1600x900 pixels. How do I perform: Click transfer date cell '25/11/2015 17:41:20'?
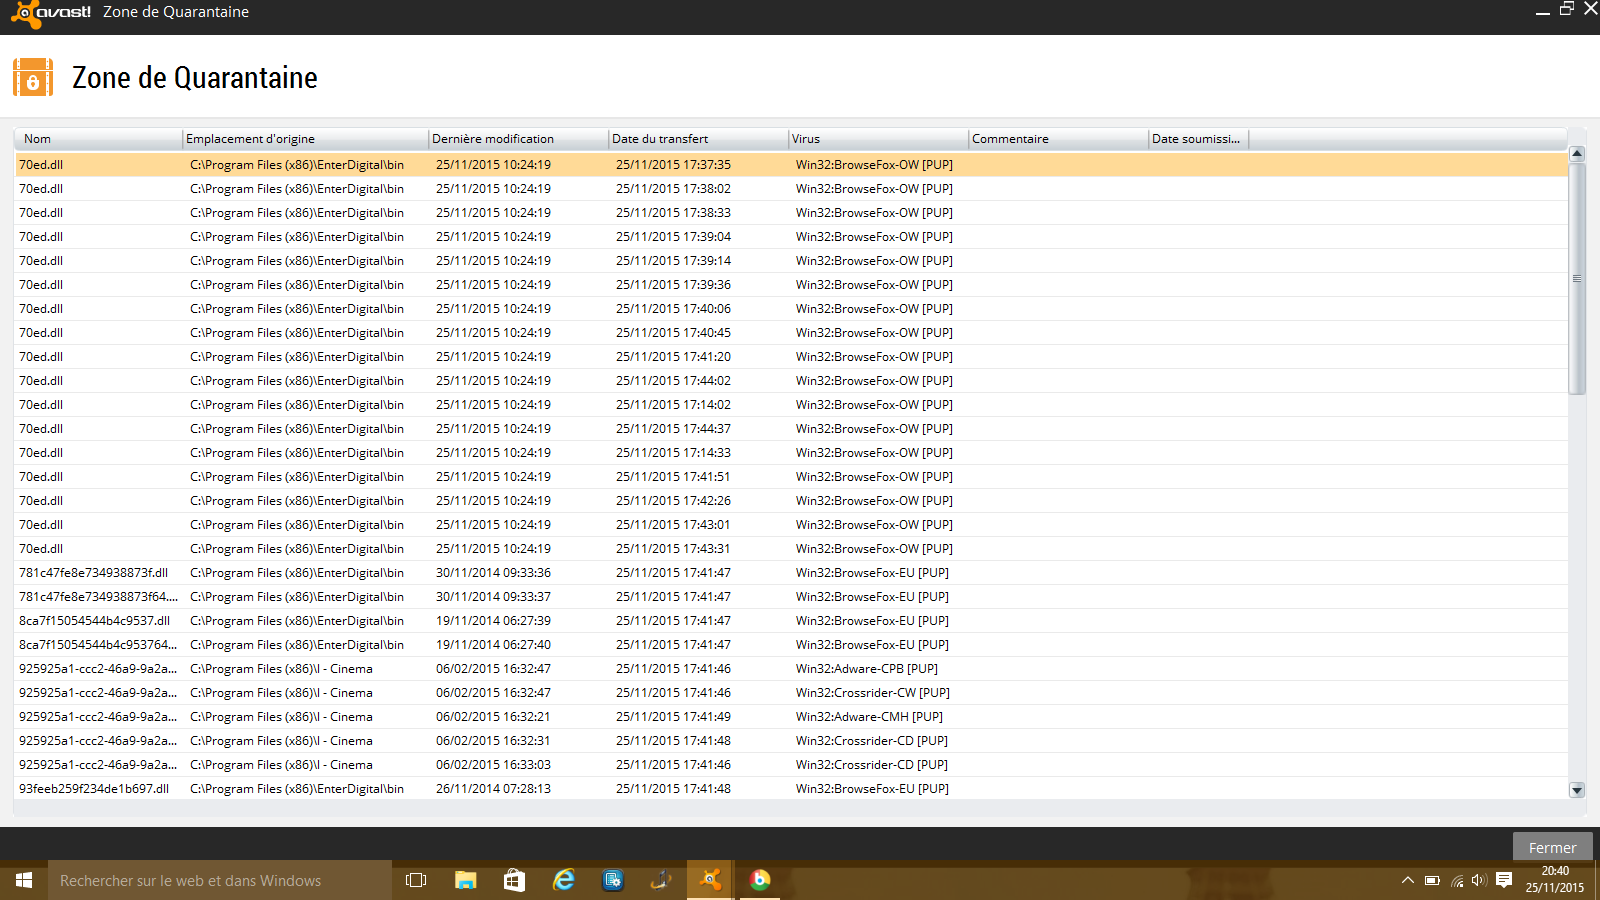click(673, 357)
